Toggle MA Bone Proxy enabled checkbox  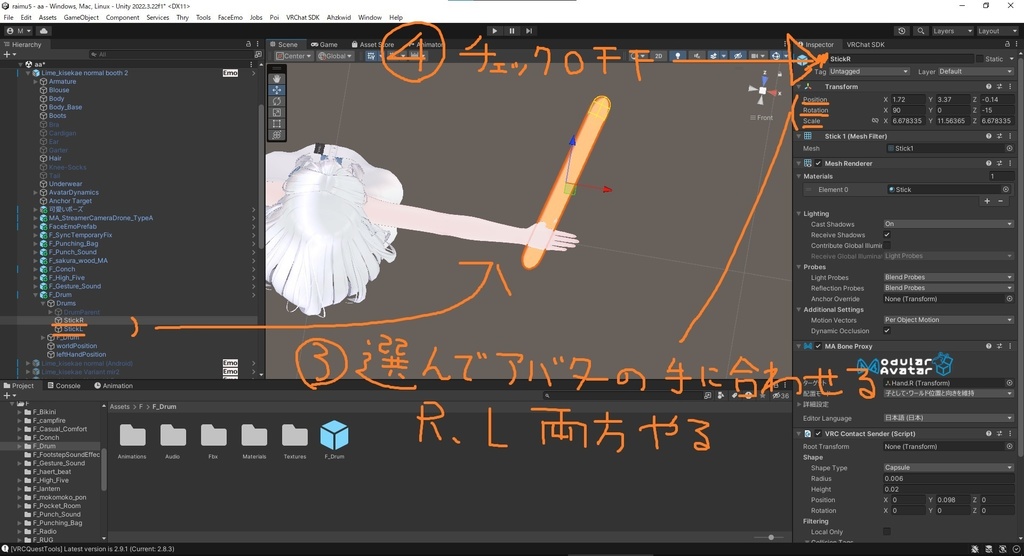pyautogui.click(x=818, y=346)
